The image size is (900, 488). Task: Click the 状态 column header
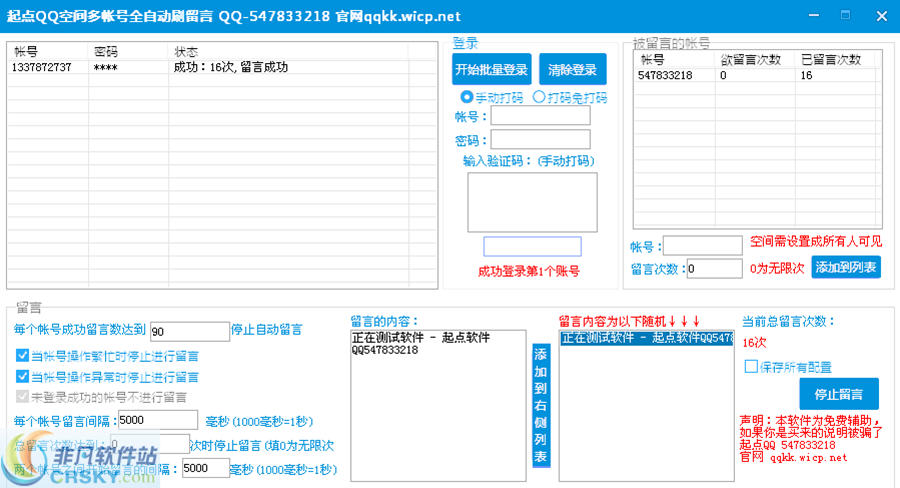pos(288,51)
